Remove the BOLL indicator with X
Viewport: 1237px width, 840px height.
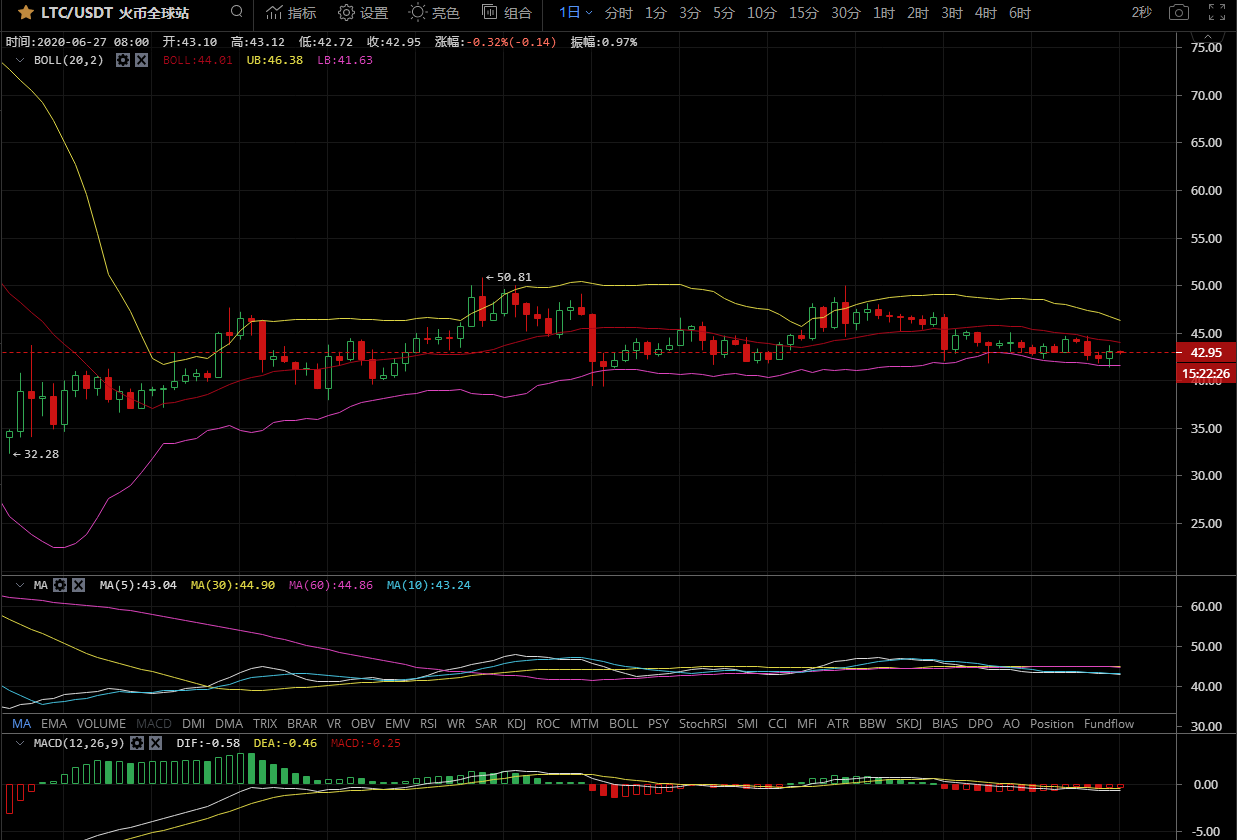coord(142,60)
